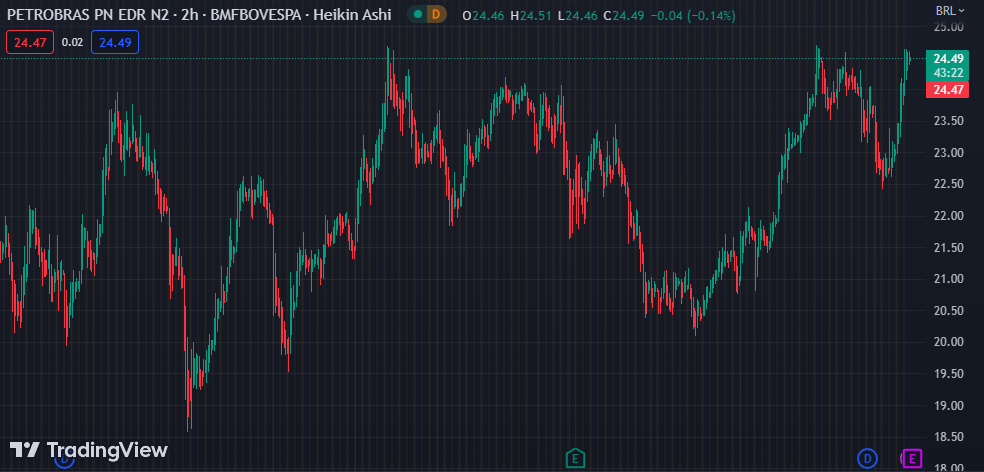Click the orange delayed data D badge
This screenshot has width=984, height=472.
[x=435, y=14]
